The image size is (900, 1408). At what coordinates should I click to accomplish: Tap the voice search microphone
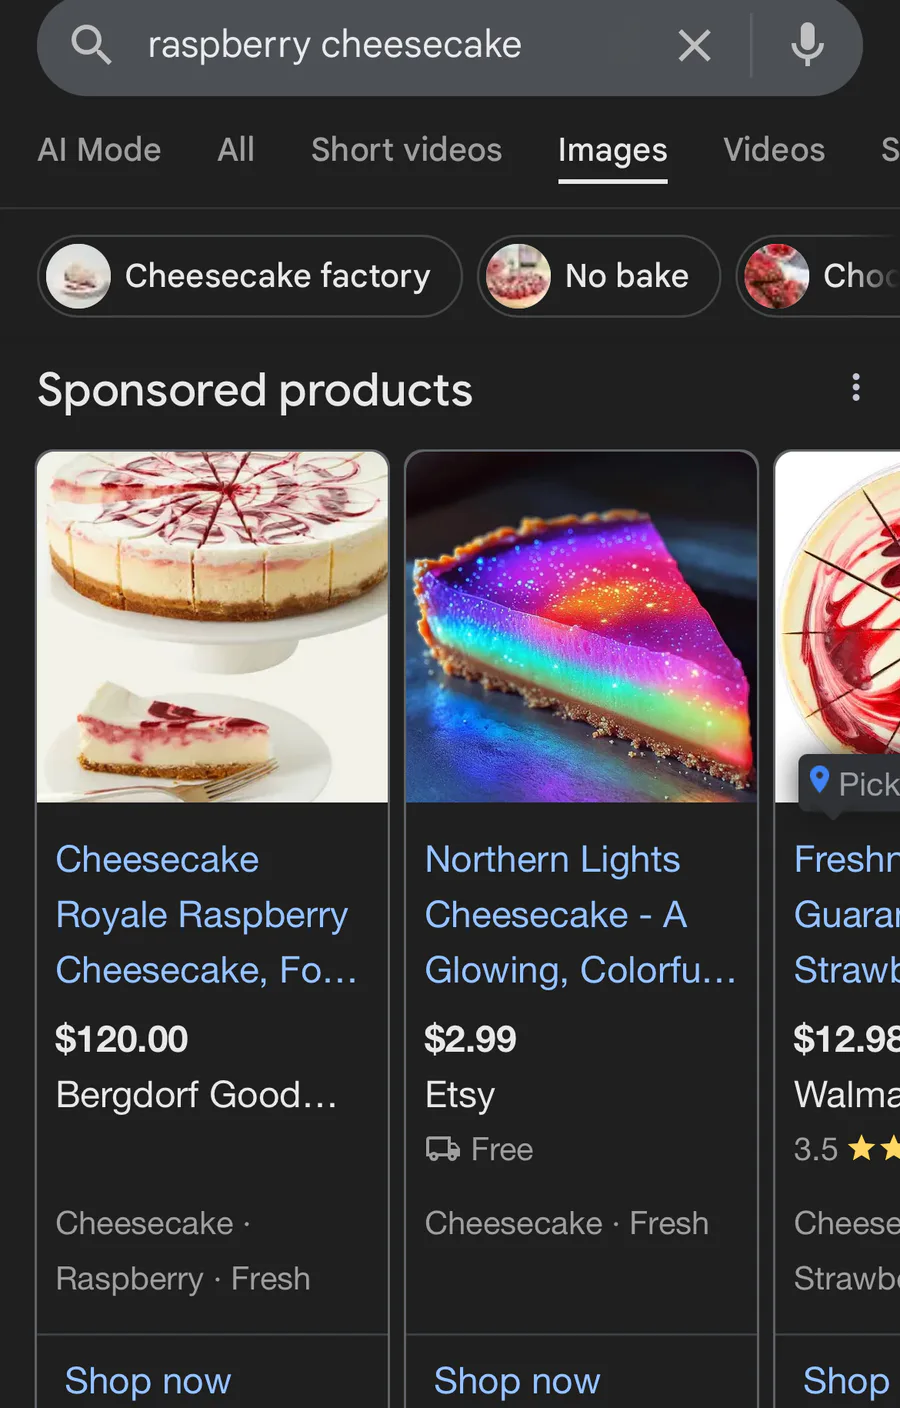[x=807, y=45]
